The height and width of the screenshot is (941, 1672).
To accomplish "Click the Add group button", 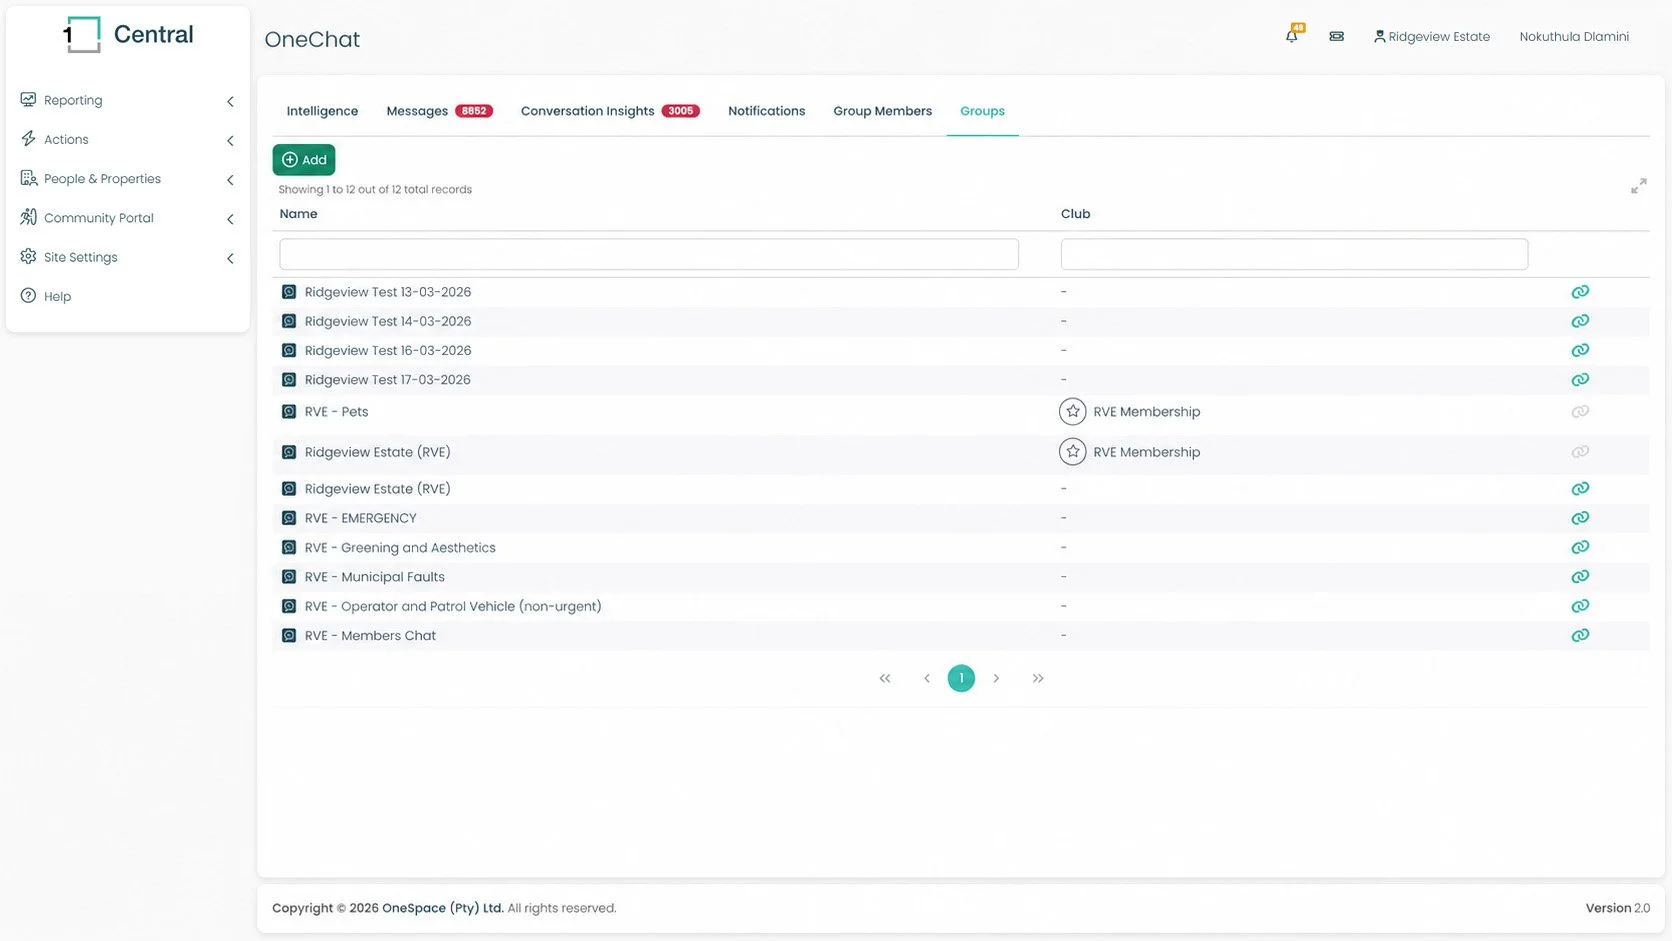I will (304, 160).
